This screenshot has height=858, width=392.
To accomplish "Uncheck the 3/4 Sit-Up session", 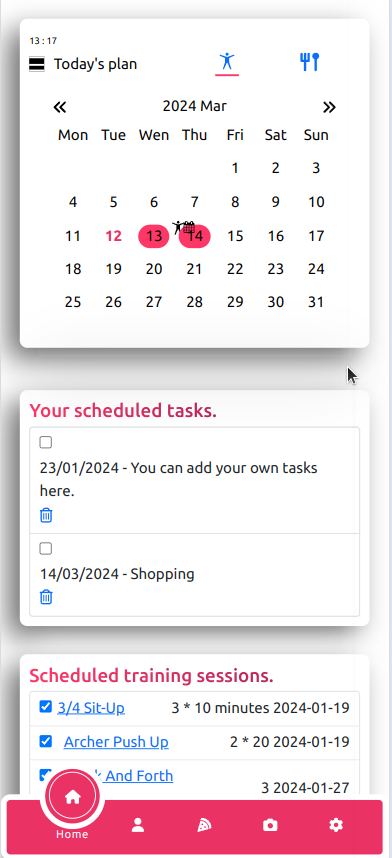I will click(46, 707).
